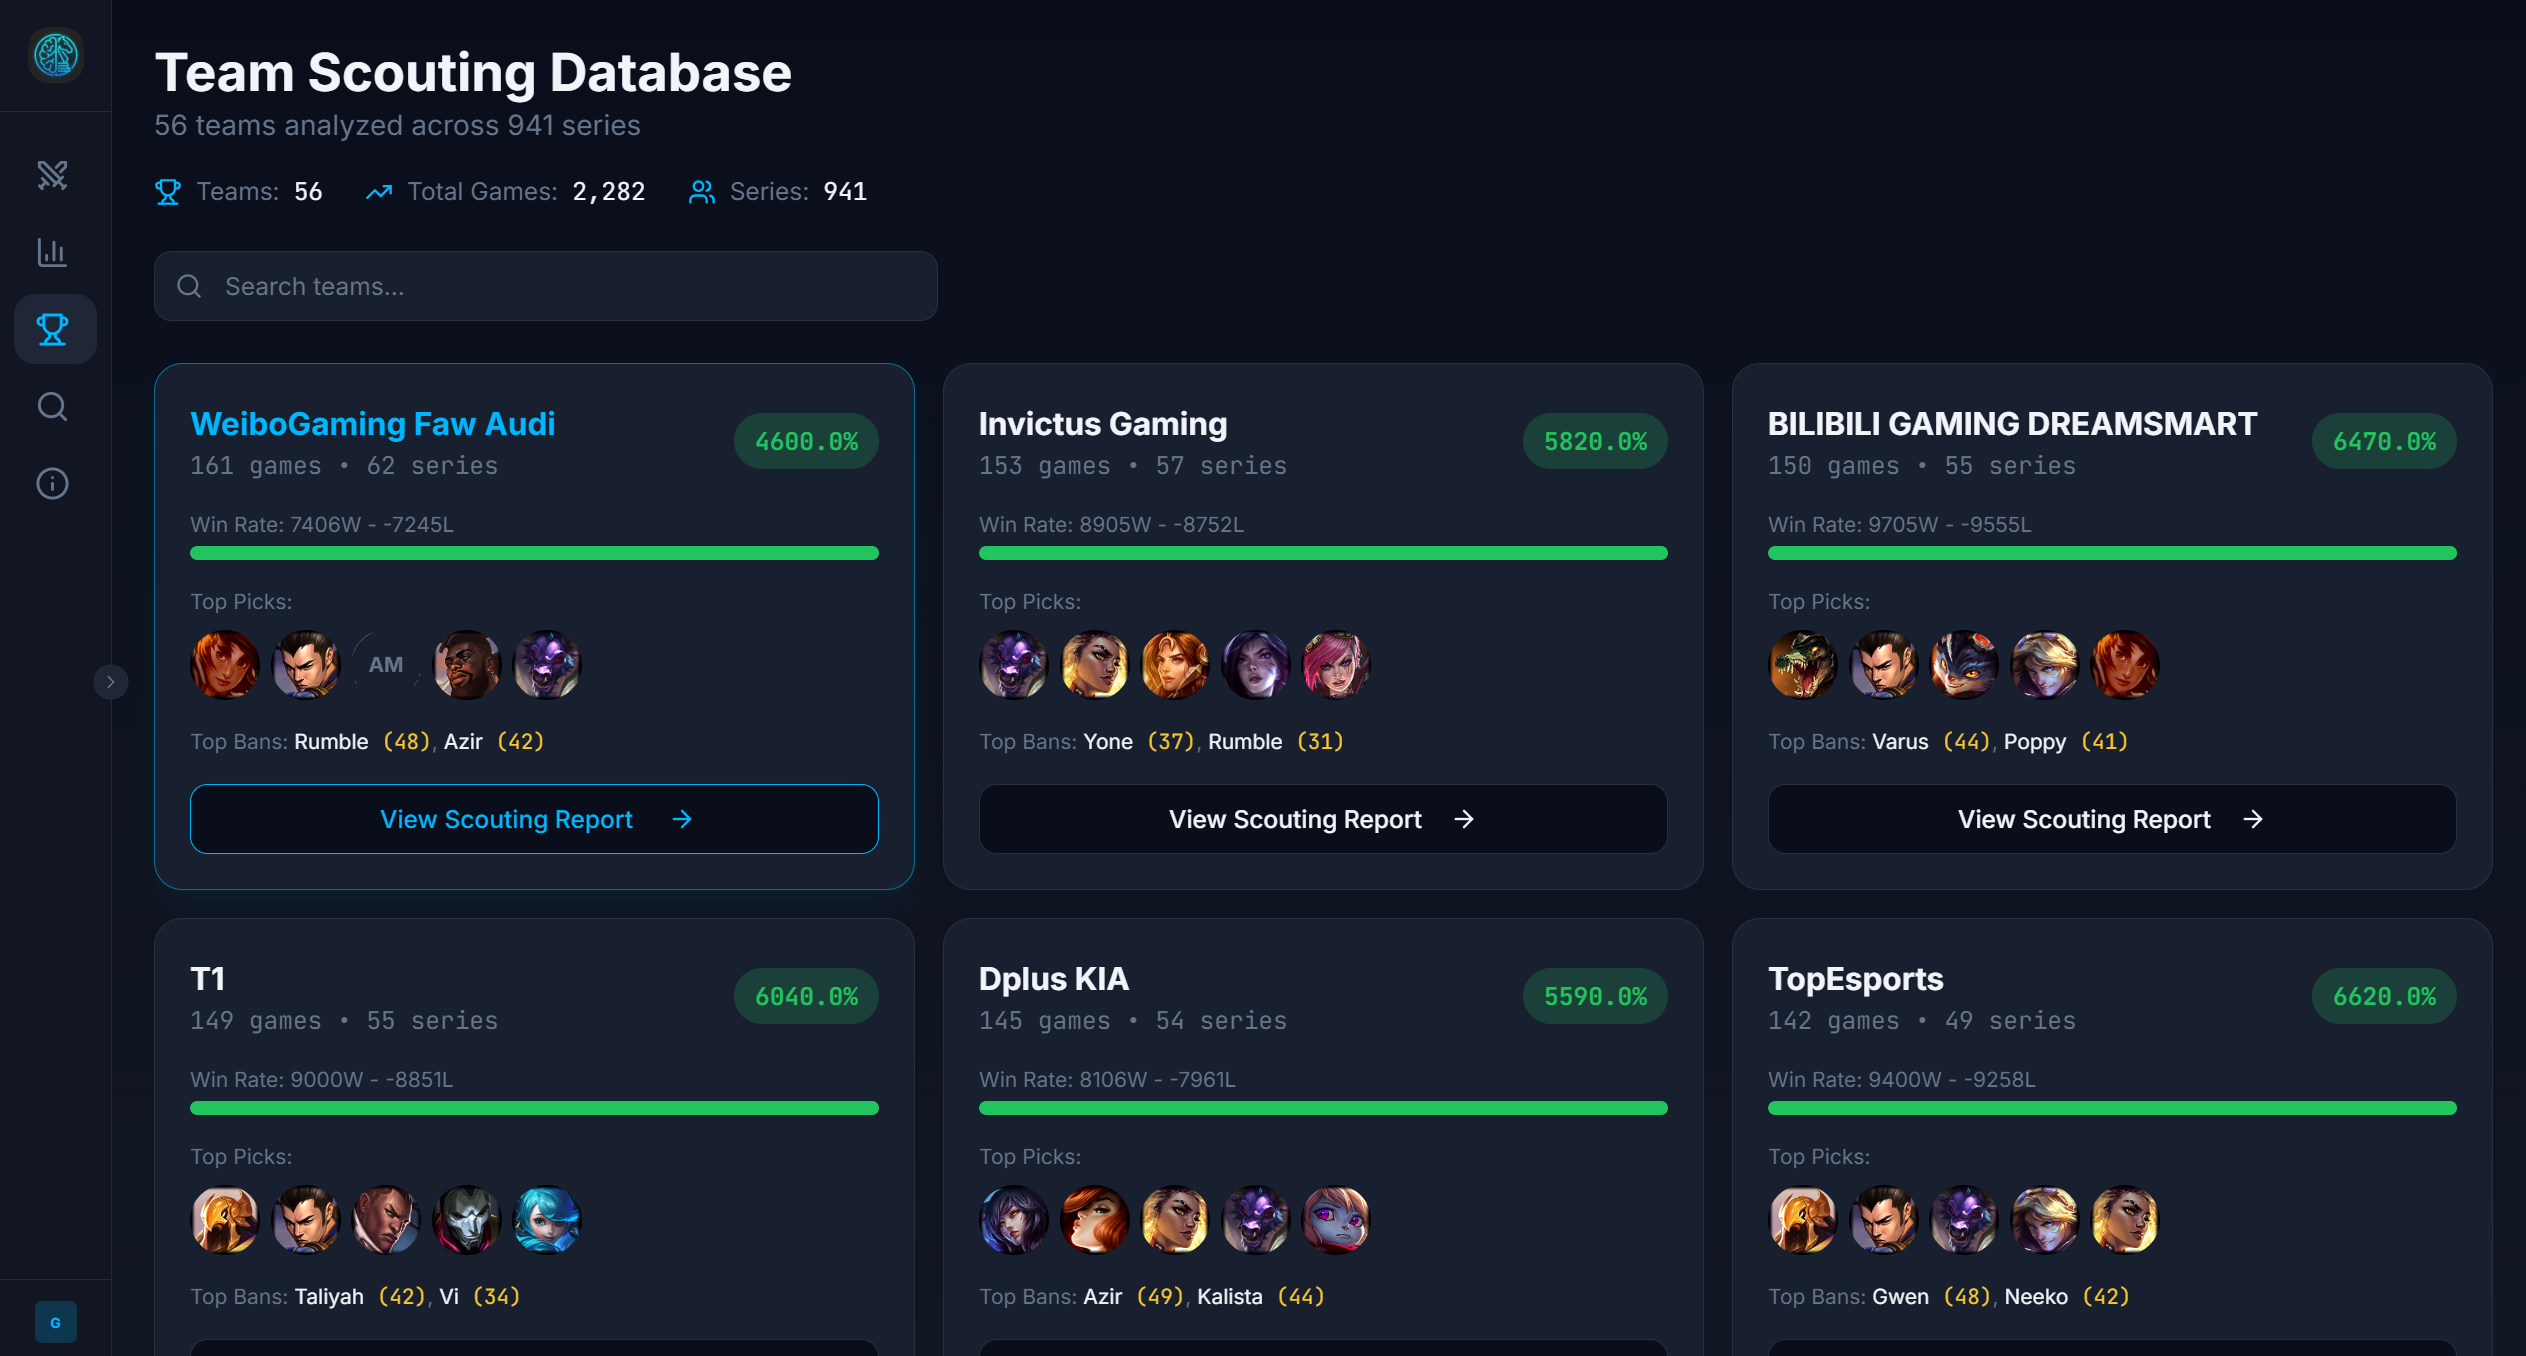Select the trophy teams sidebar icon
Image resolution: width=2526 pixels, height=1356 pixels.
pos(52,329)
